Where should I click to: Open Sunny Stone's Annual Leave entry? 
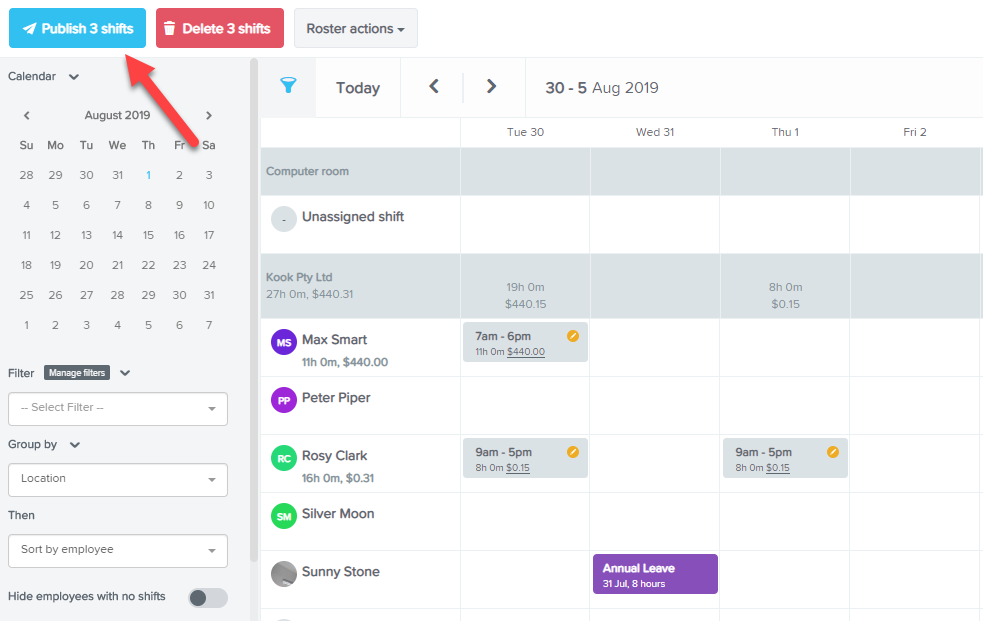654,574
